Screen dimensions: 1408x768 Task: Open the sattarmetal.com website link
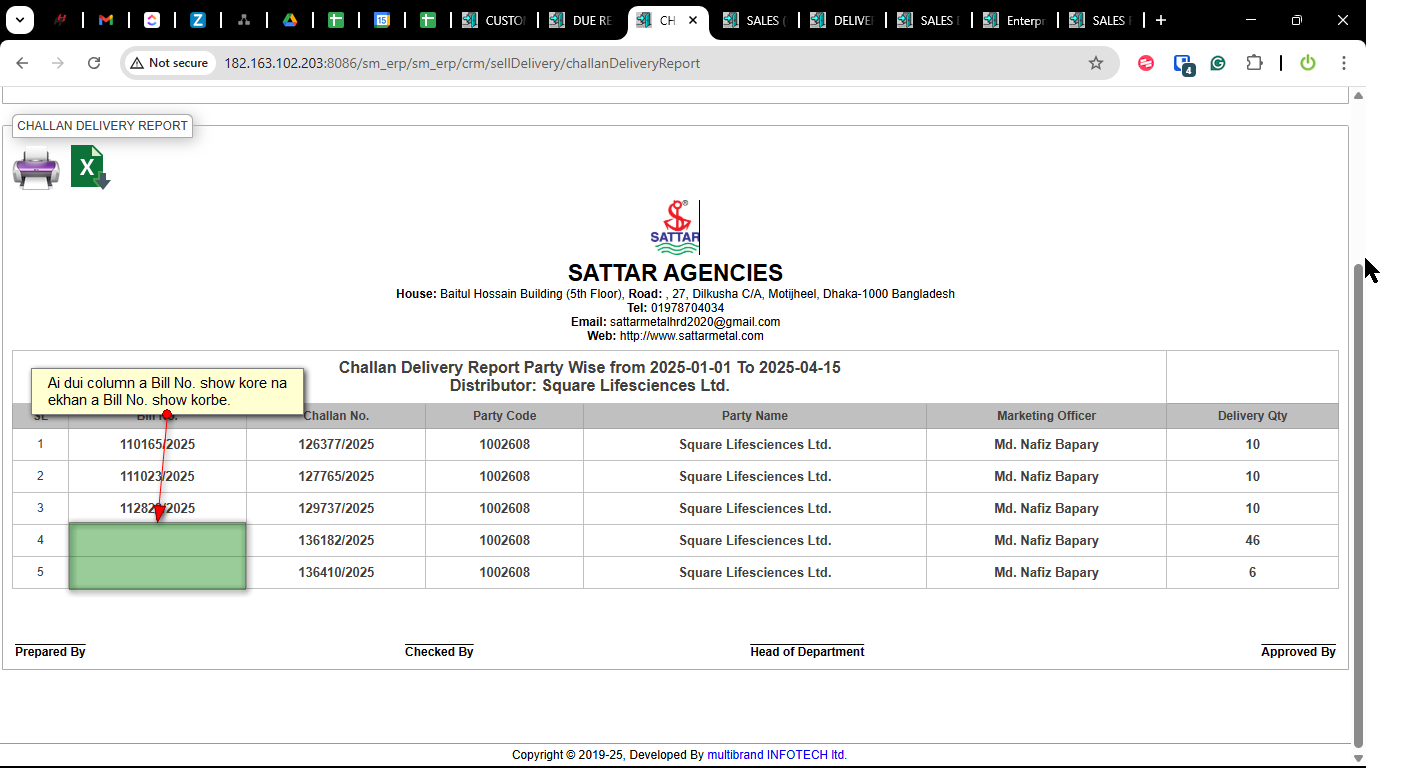[691, 336]
